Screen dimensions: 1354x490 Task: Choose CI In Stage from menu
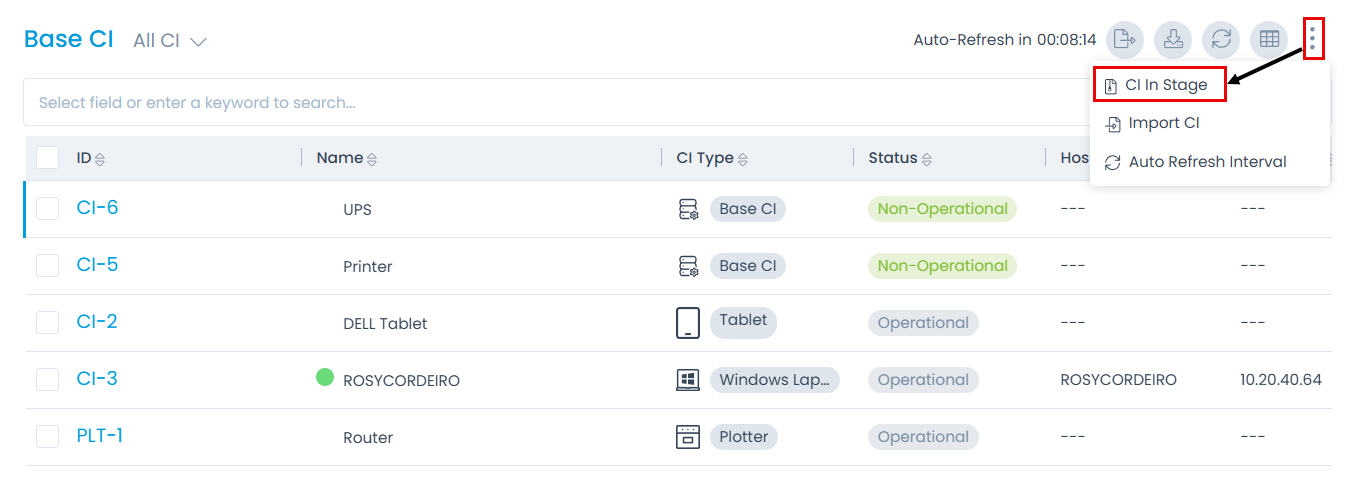point(1160,86)
